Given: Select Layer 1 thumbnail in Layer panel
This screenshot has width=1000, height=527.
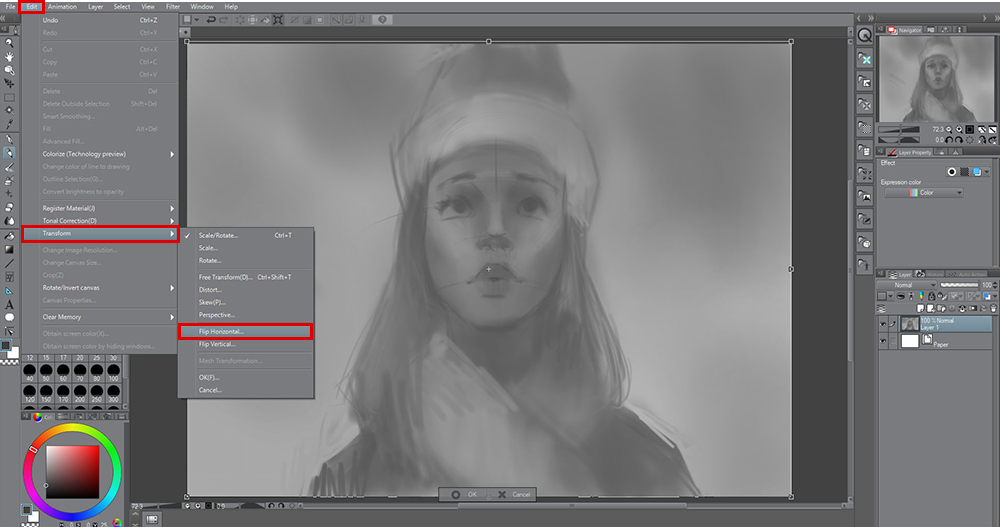Looking at the screenshot, I should [x=909, y=324].
